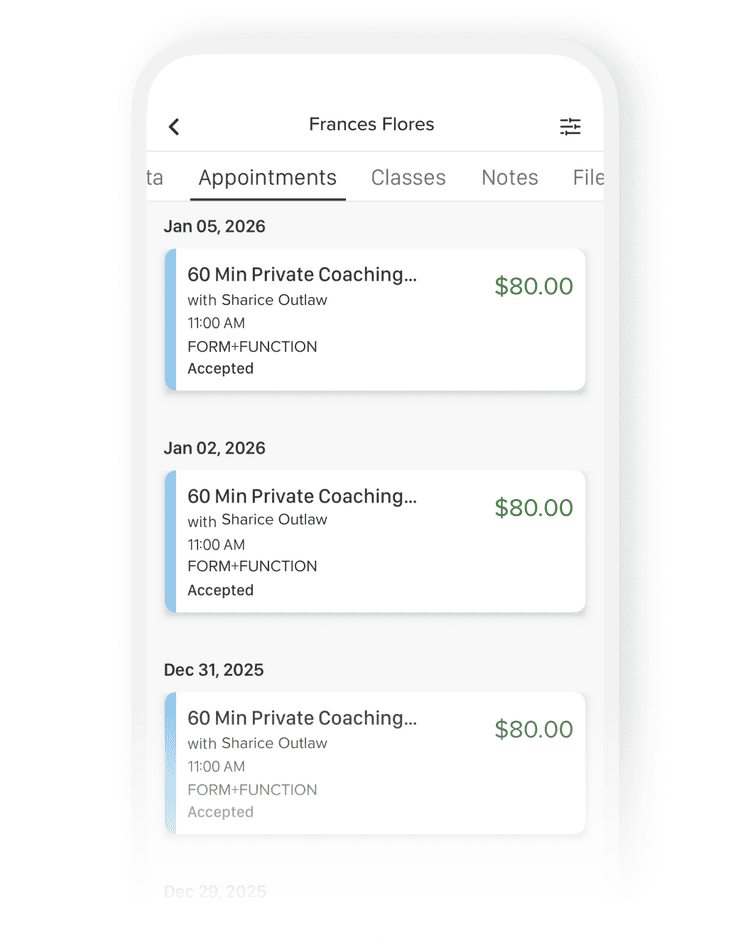Open the appointment filter options icon
The image size is (750, 938).
(570, 126)
